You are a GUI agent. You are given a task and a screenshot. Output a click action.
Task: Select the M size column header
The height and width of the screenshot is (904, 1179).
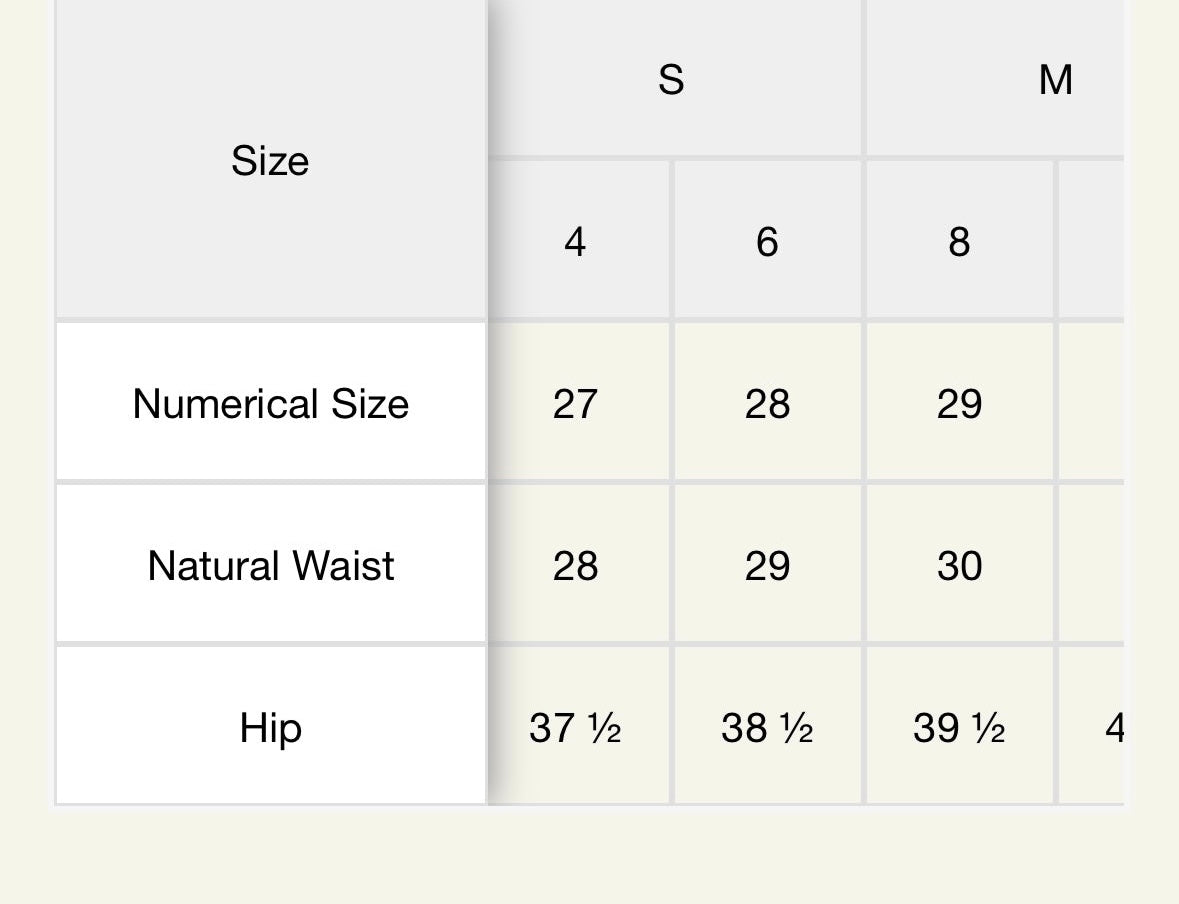pyautogui.click(x=1054, y=79)
